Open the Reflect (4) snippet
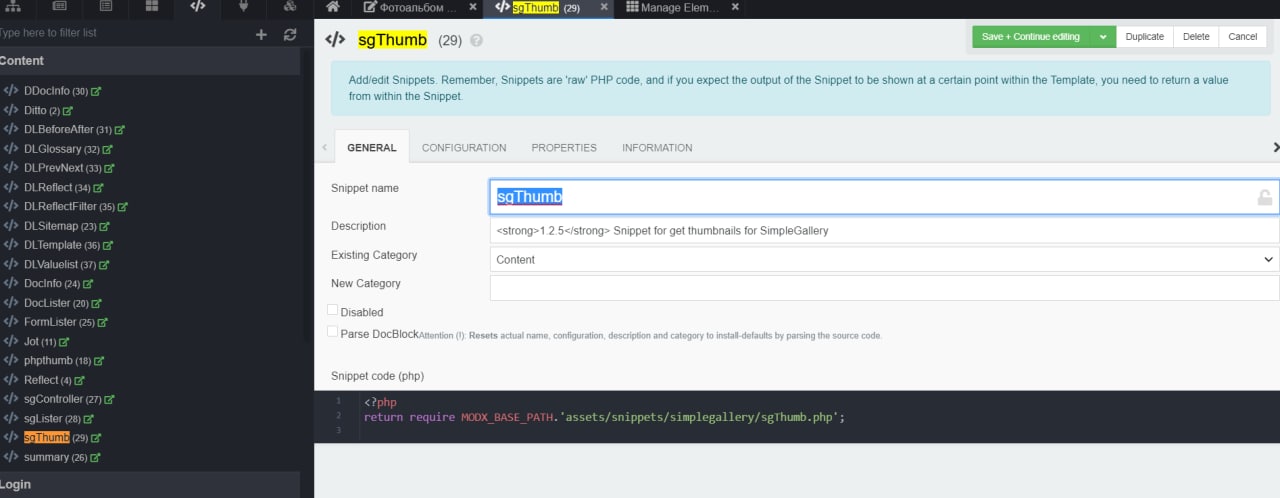 [x=48, y=380]
